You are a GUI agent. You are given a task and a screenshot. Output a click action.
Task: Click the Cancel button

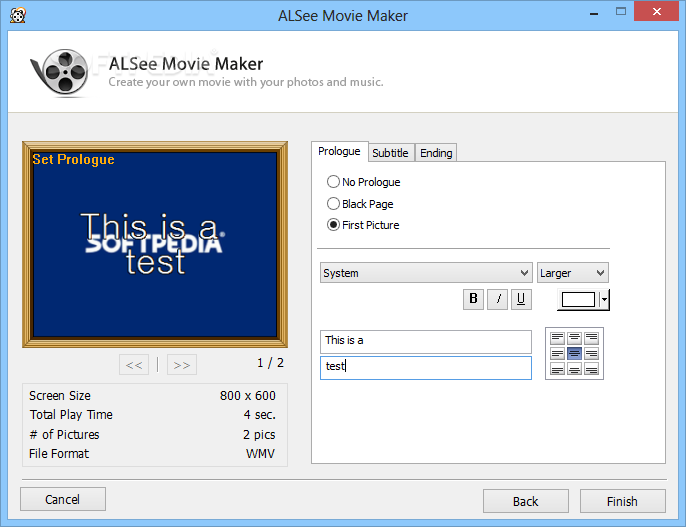[x=63, y=499]
